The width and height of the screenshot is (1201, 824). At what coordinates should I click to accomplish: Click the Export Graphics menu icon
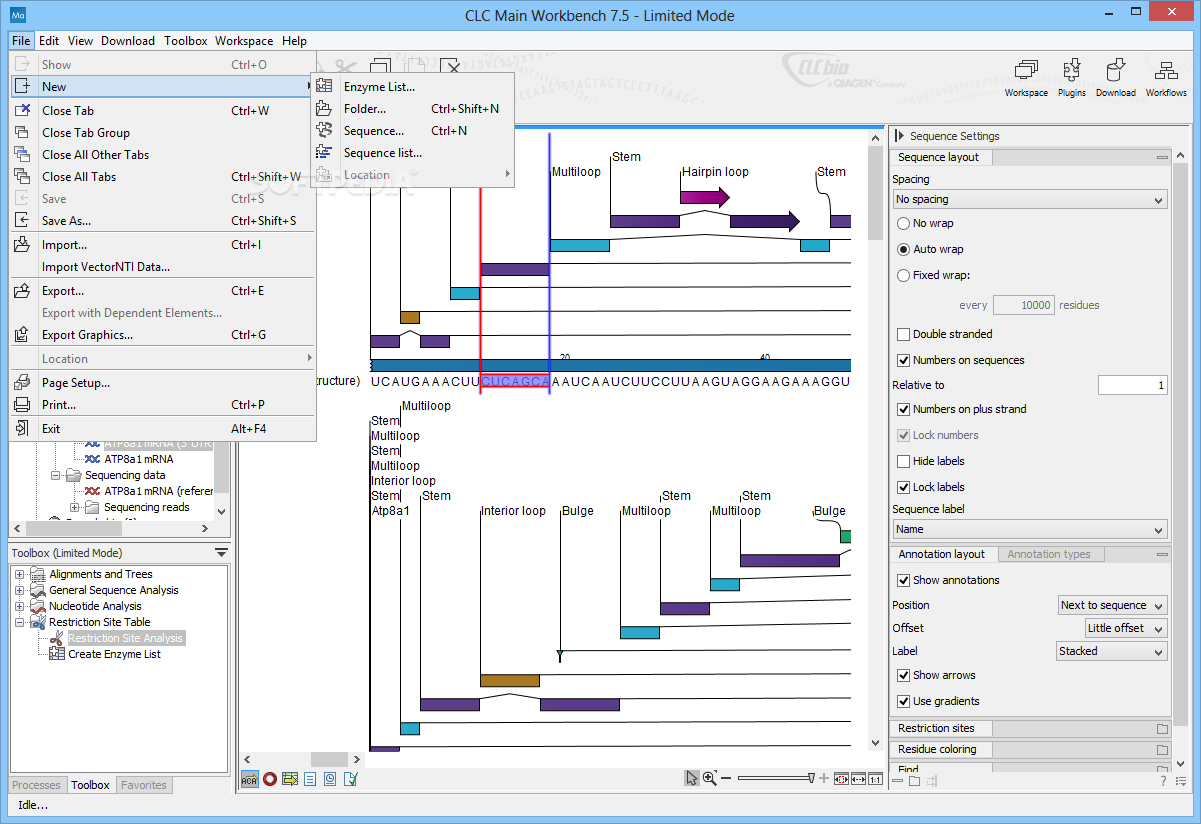click(22, 335)
